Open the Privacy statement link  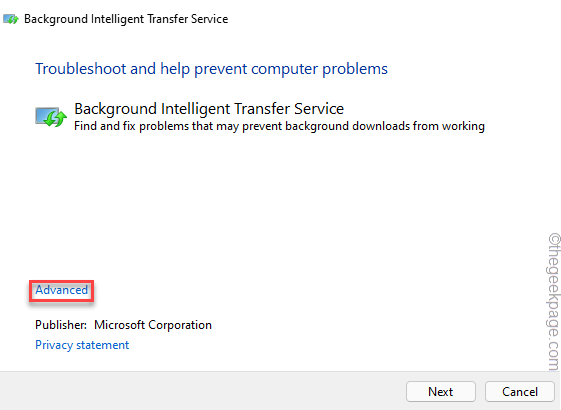point(82,345)
